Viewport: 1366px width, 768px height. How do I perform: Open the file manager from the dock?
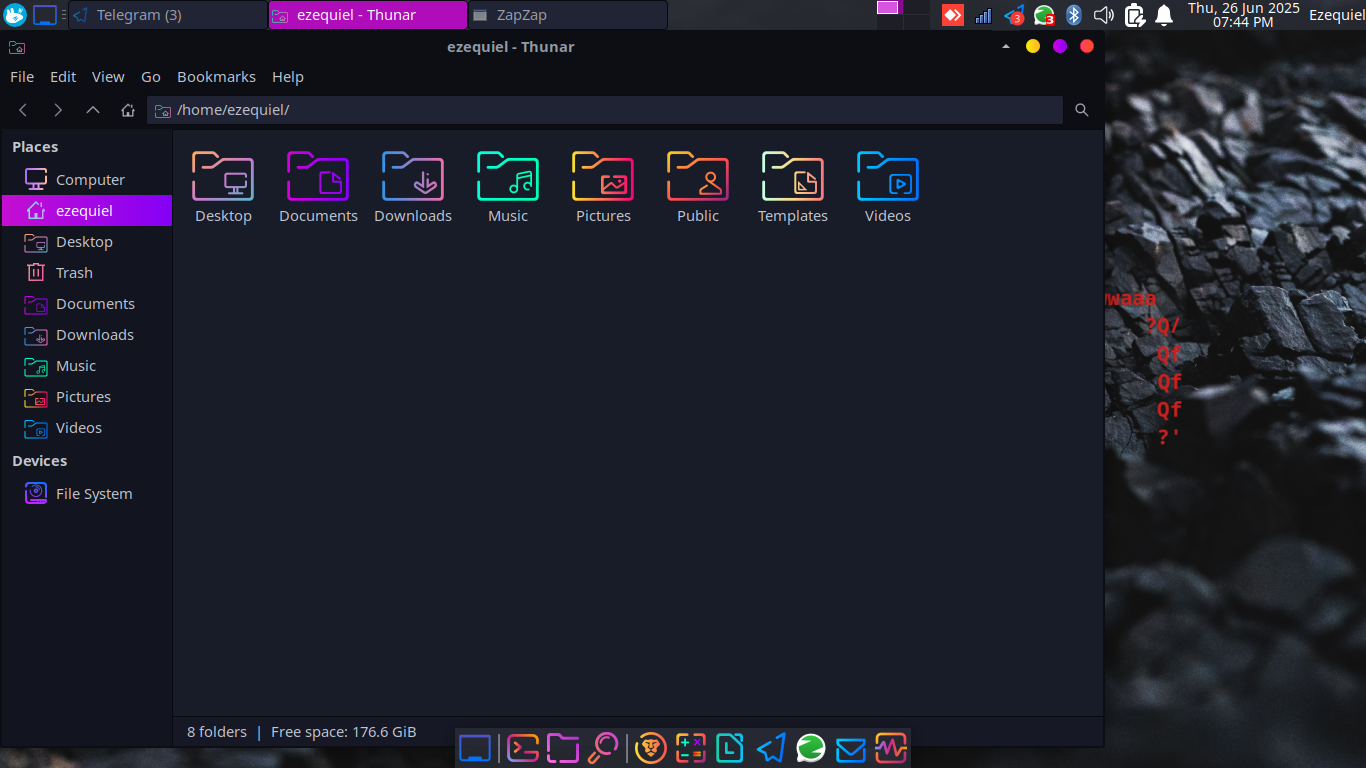[563, 748]
